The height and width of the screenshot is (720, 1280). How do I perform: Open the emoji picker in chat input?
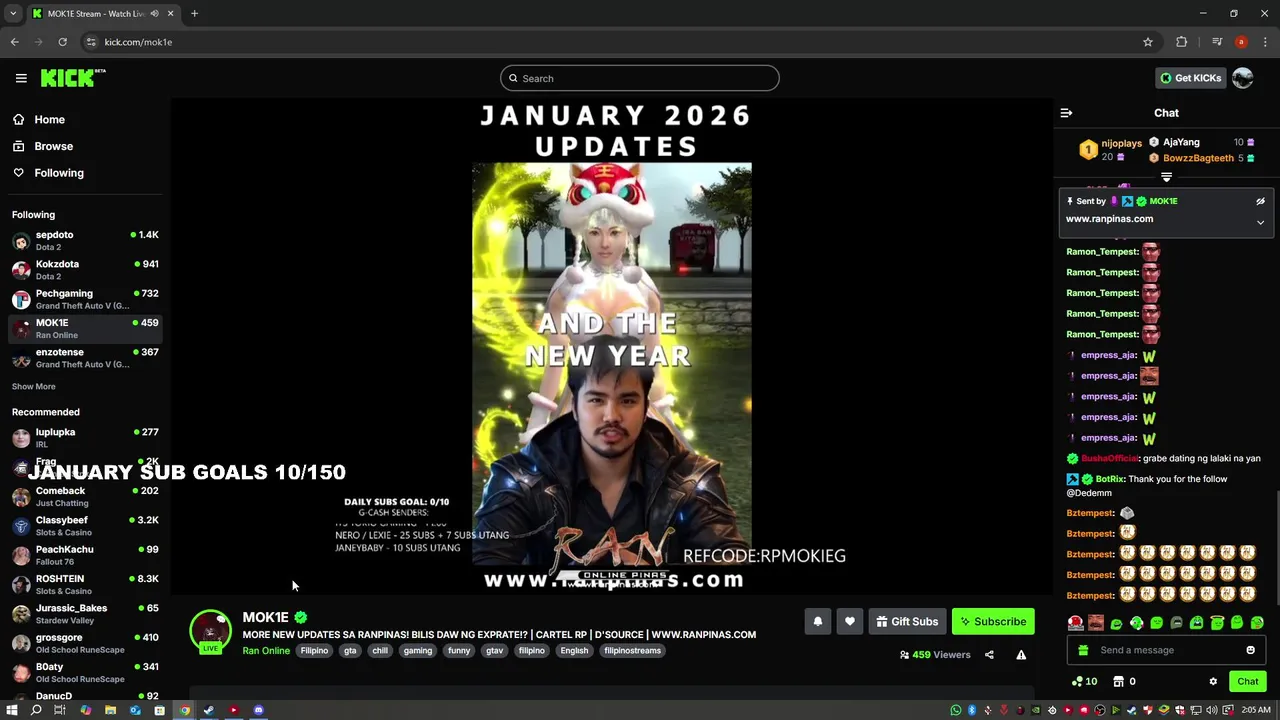click(1250, 650)
